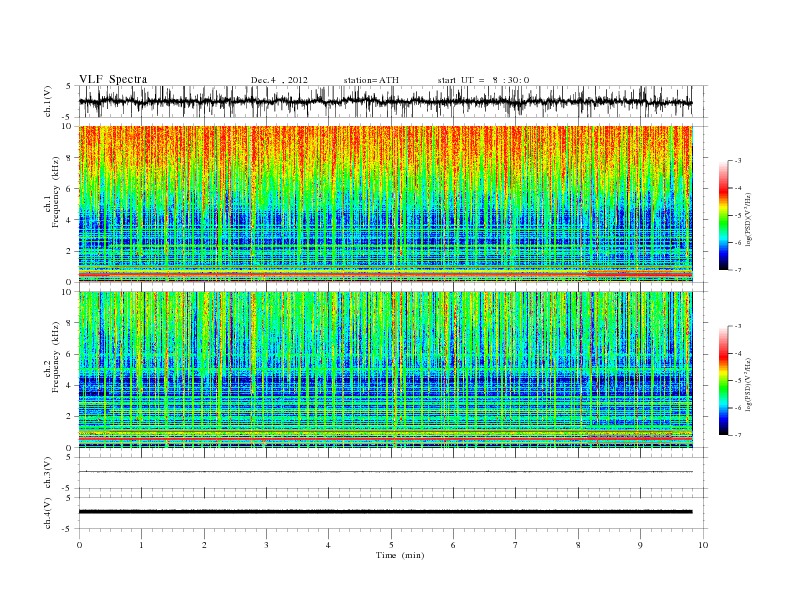792x612 pixels.
Task: Click the ch.1 spectrogram panel
Action: (386, 204)
